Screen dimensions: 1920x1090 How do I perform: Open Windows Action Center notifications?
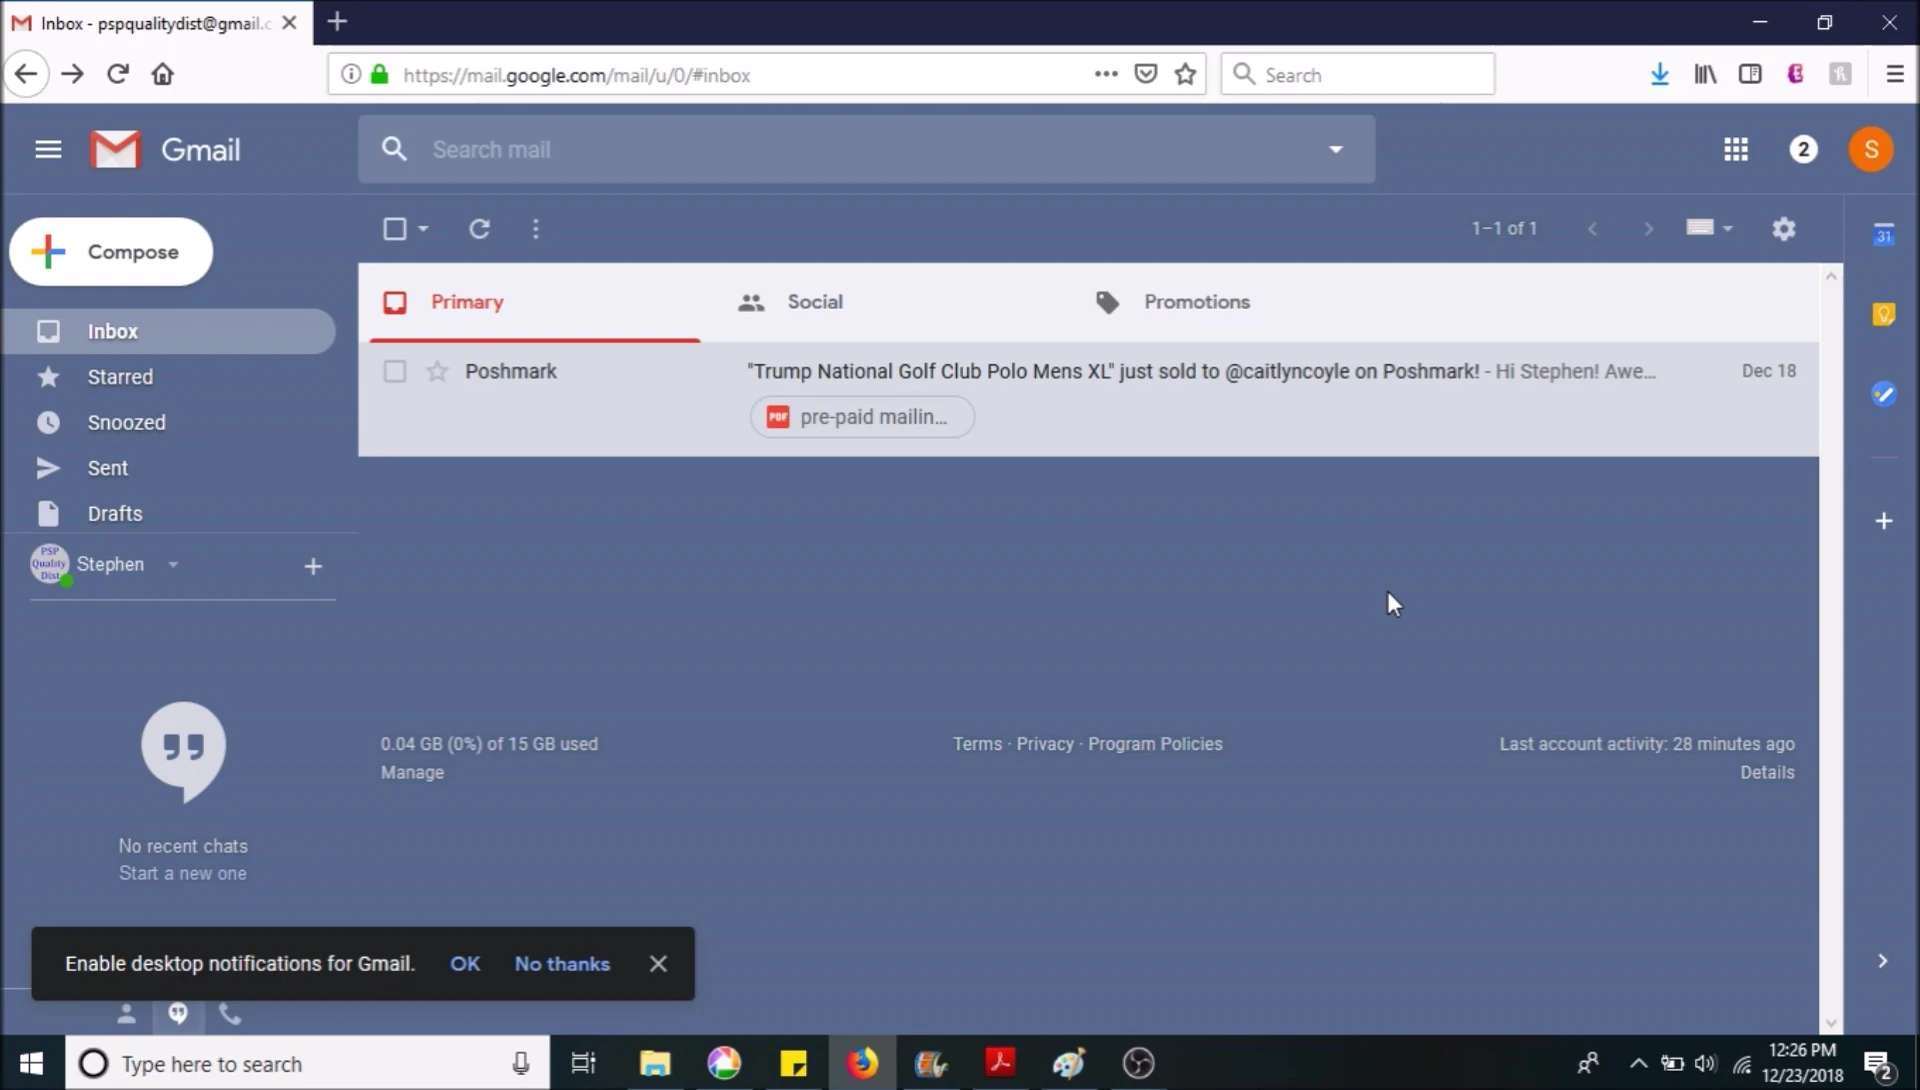pyautogui.click(x=1880, y=1066)
